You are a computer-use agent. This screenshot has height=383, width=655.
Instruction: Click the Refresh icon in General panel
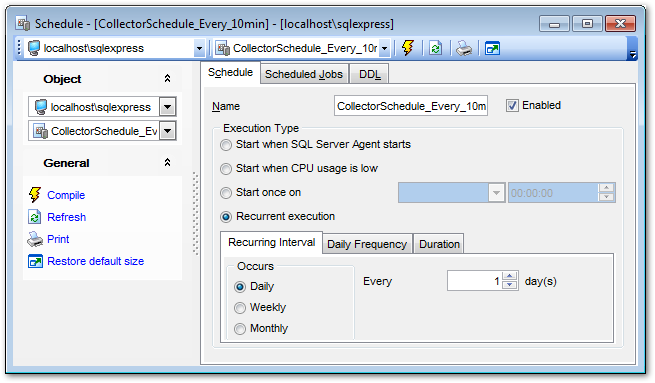(35, 217)
